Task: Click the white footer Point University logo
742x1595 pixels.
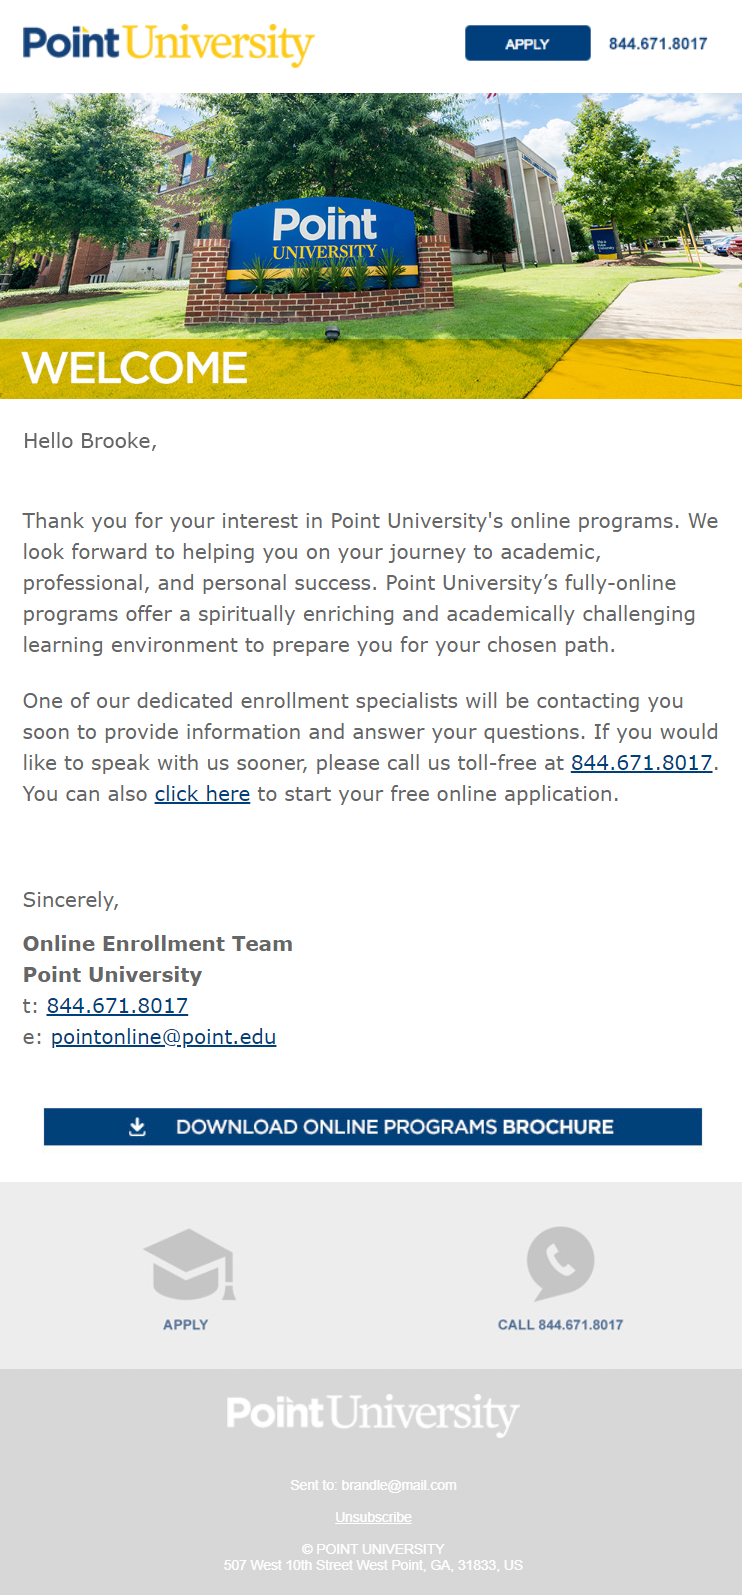Action: click(372, 1414)
